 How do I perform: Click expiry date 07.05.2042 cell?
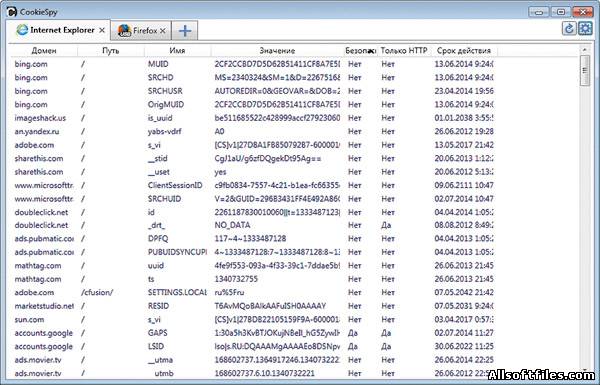click(464, 292)
